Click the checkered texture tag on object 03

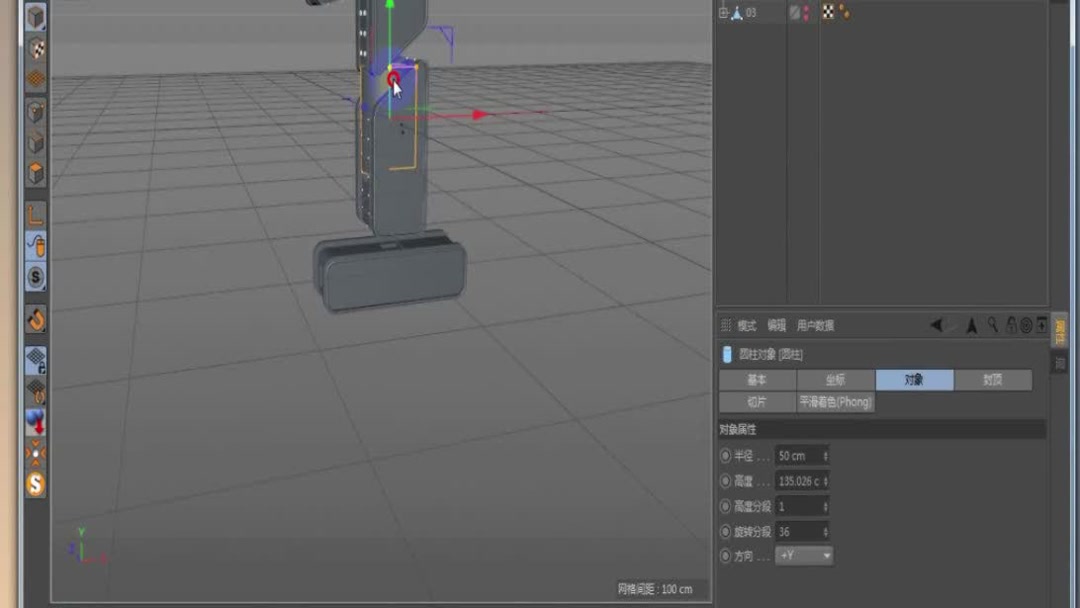(828, 12)
